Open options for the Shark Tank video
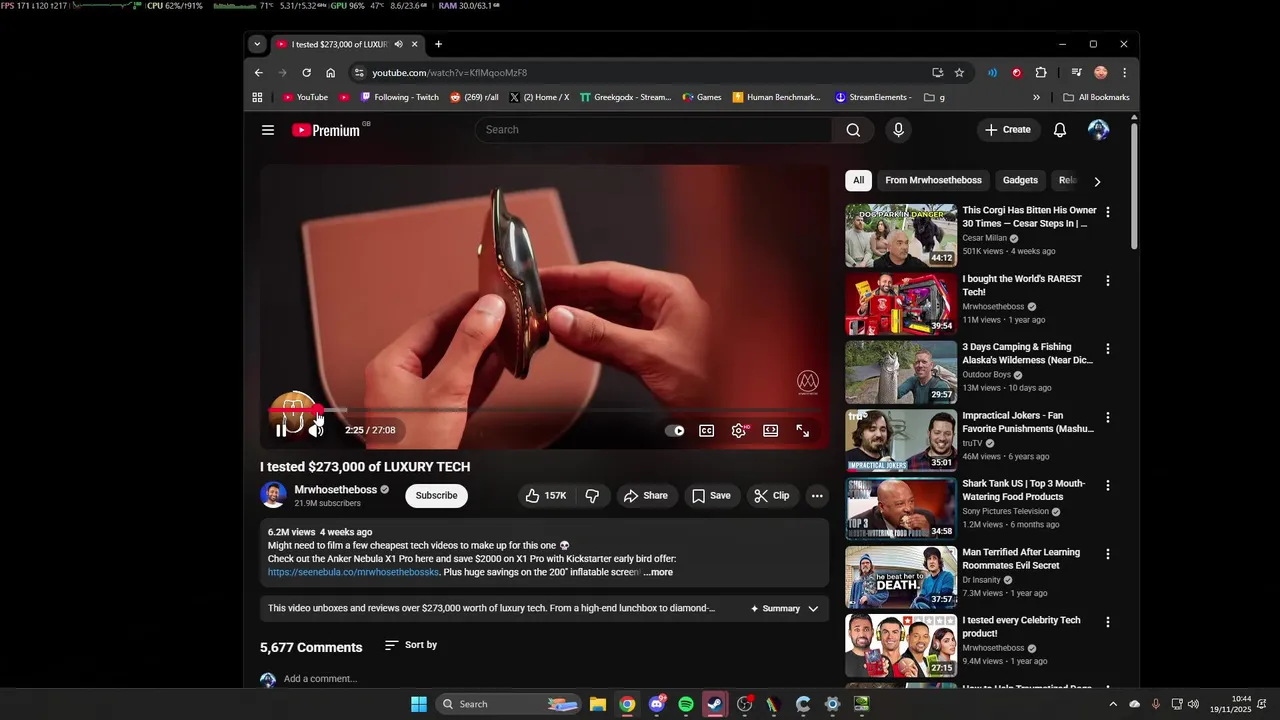Viewport: 1280px width, 720px height. pyautogui.click(x=1107, y=485)
